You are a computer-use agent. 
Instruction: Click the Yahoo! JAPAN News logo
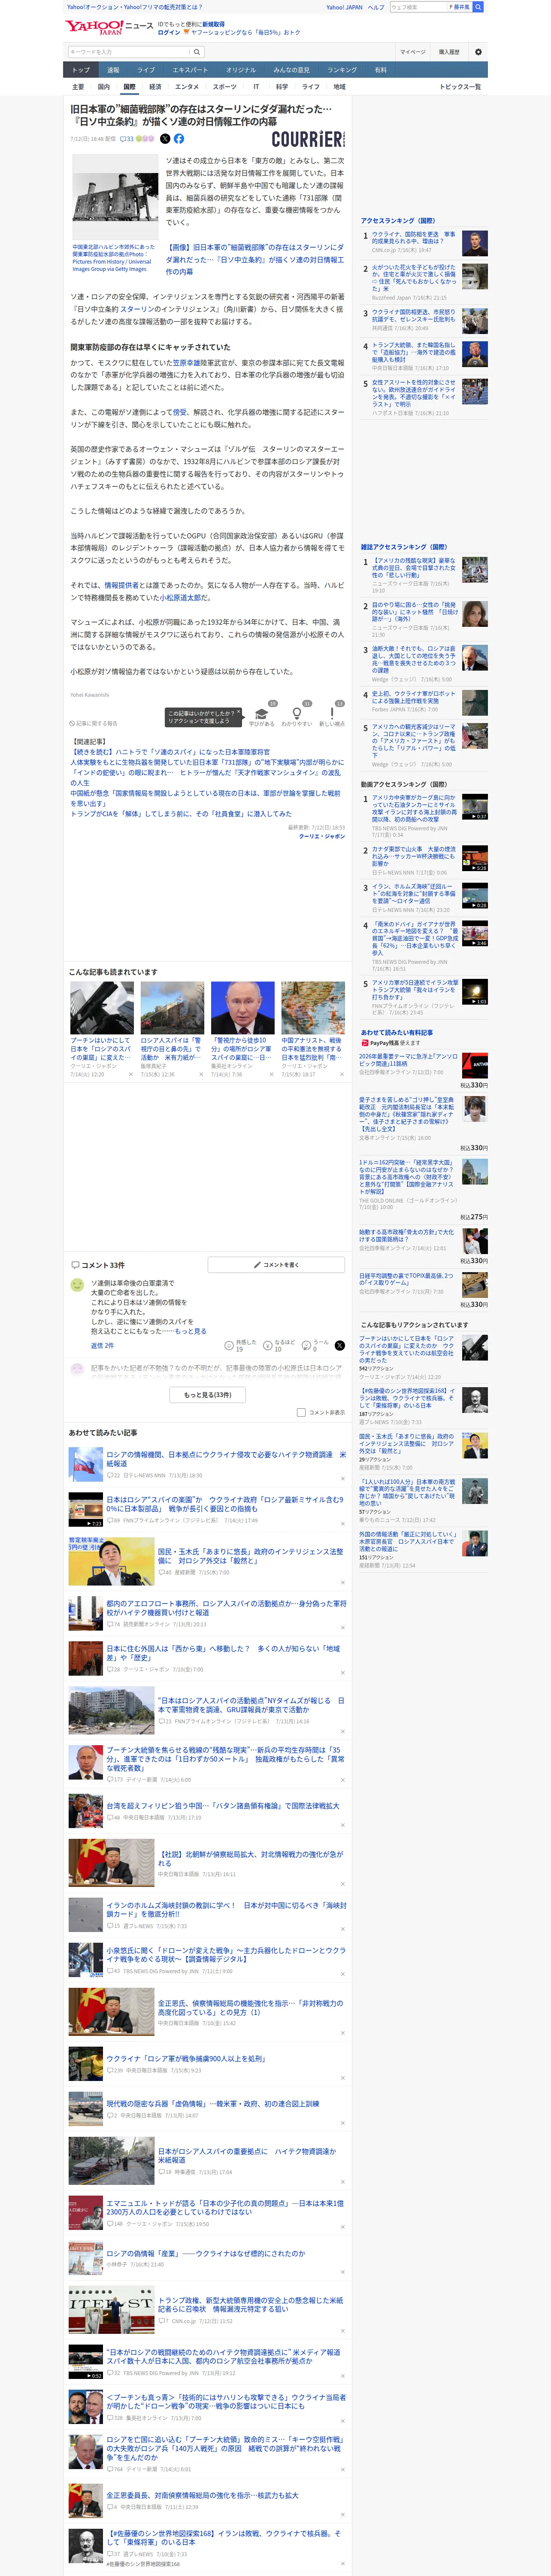tap(110, 27)
